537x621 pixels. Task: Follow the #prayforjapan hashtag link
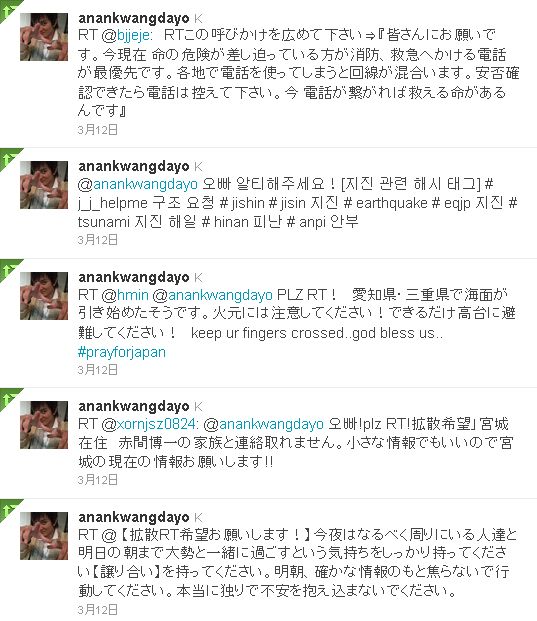[122, 352]
